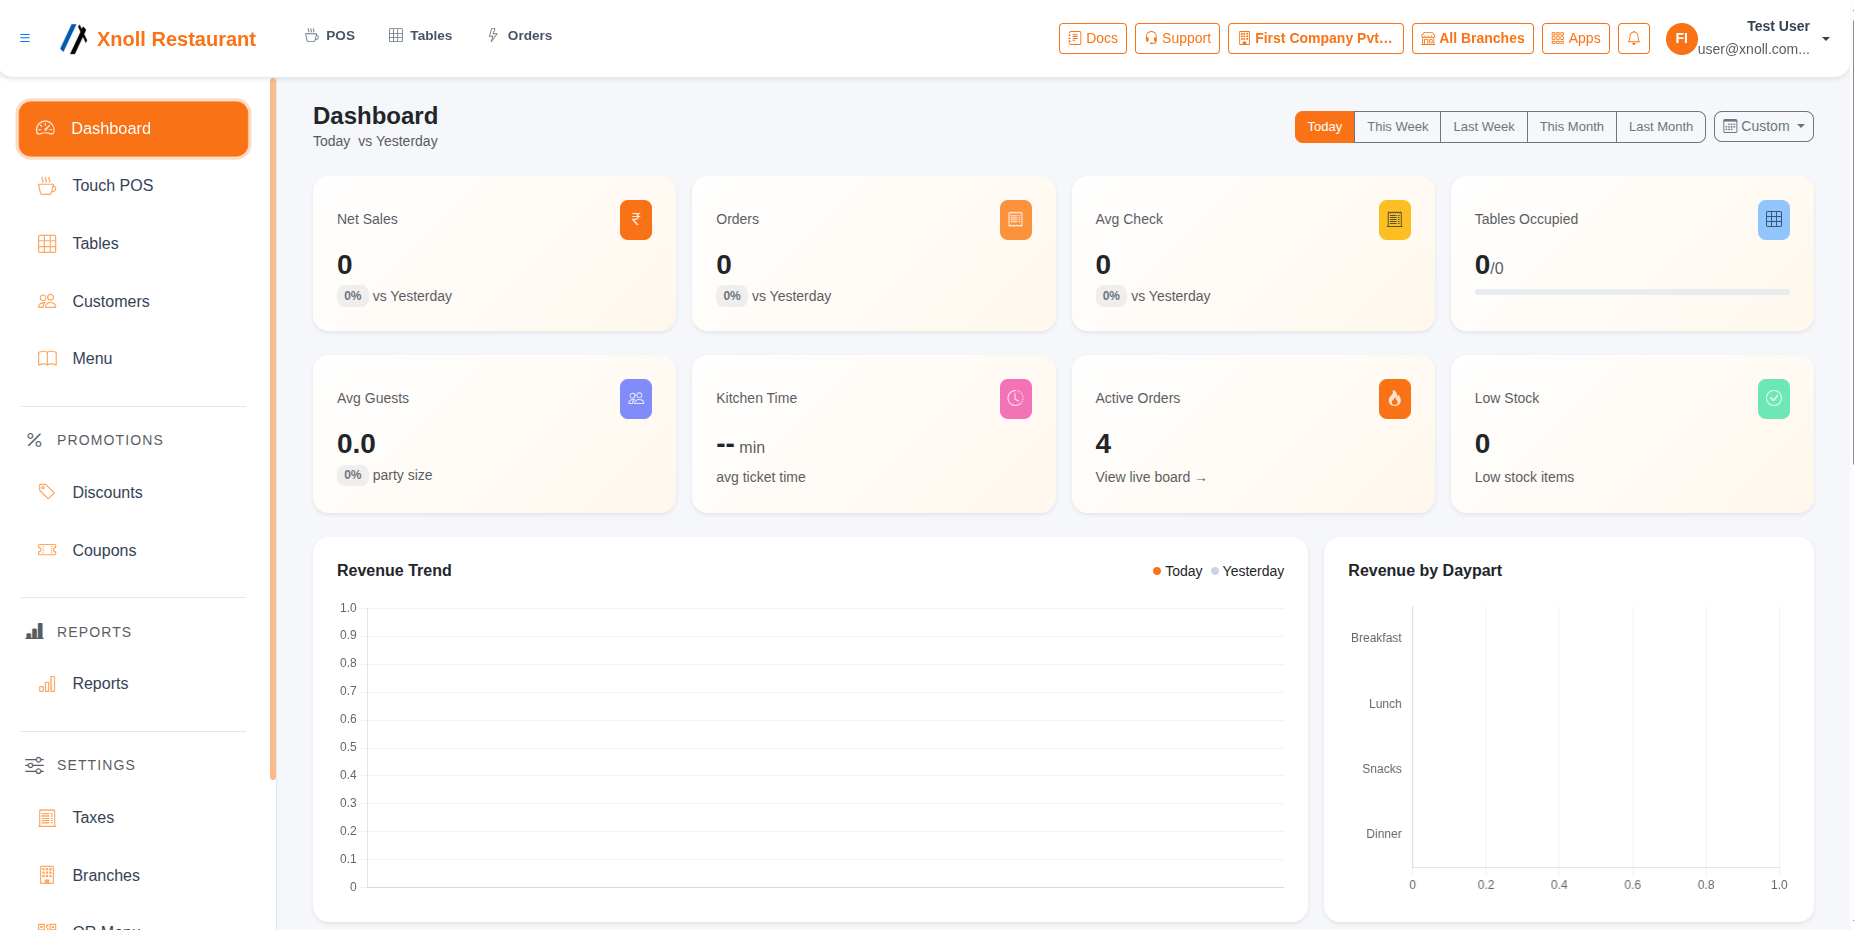Open the View live board link
This screenshot has width=1854, height=930.
pyautogui.click(x=1151, y=478)
